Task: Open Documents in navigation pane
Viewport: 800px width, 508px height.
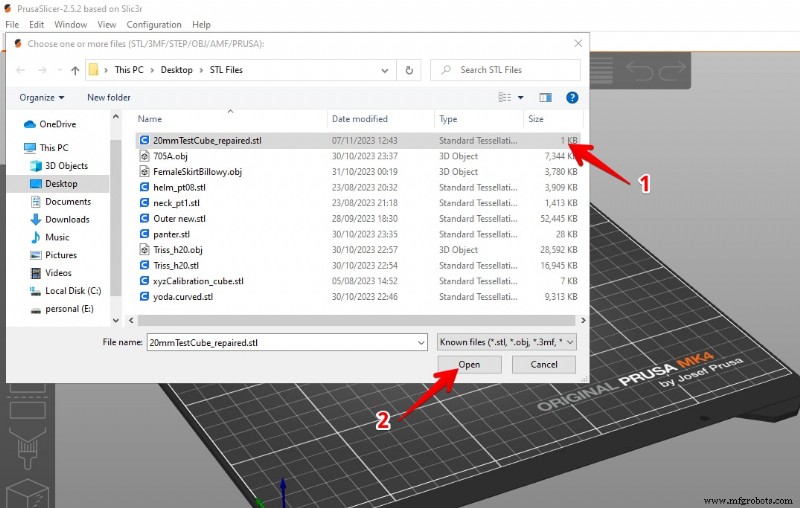Action: point(61,201)
